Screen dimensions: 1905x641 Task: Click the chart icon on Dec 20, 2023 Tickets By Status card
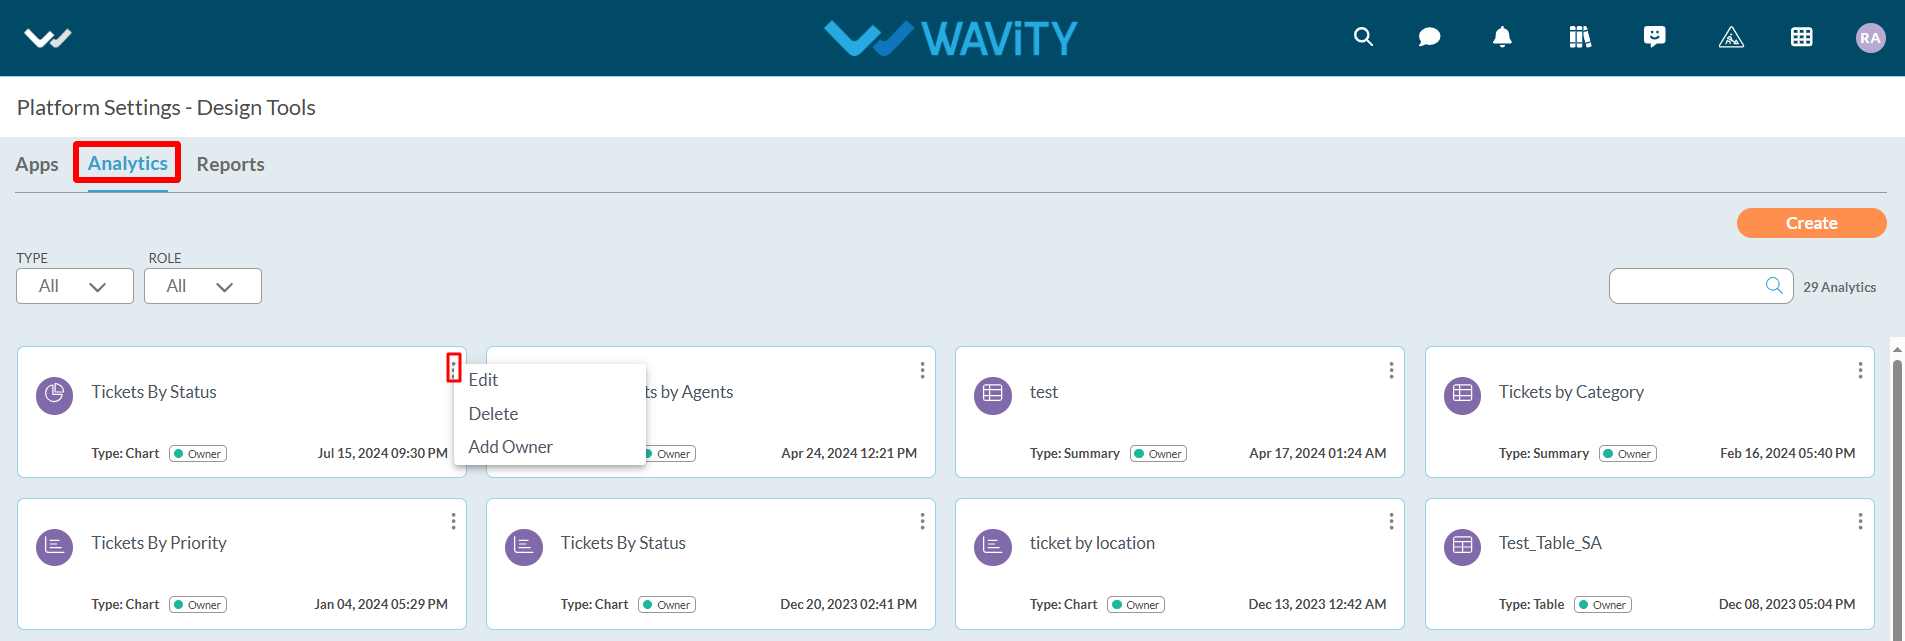pyautogui.click(x=524, y=547)
